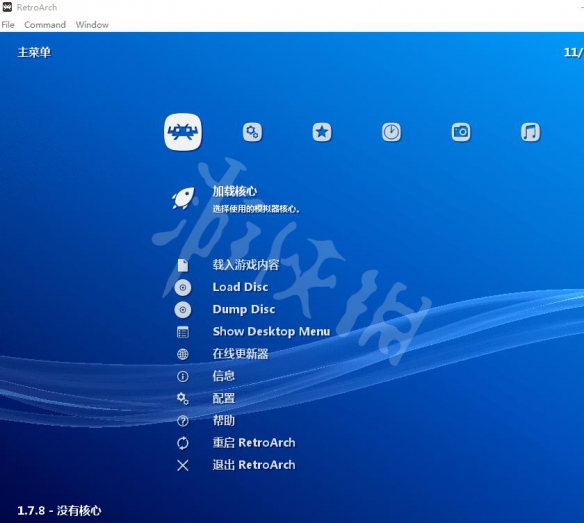Open the Images camera tab icon
Image resolution: width=584 pixels, height=523 pixels.
point(461,132)
